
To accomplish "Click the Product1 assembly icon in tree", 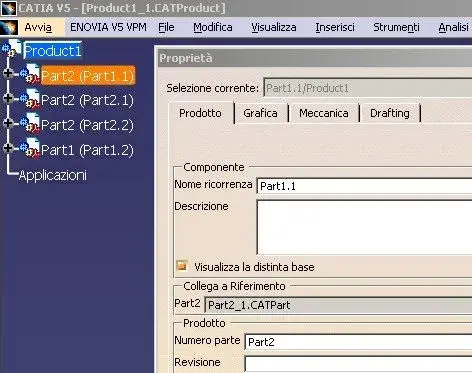I will [x=12, y=48].
